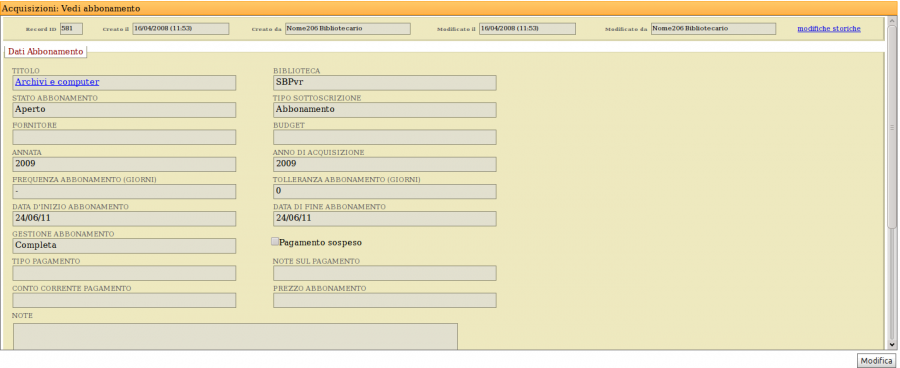The width and height of the screenshot is (900, 368).
Task: Click the empty Fornitore field
Action: click(x=124, y=137)
